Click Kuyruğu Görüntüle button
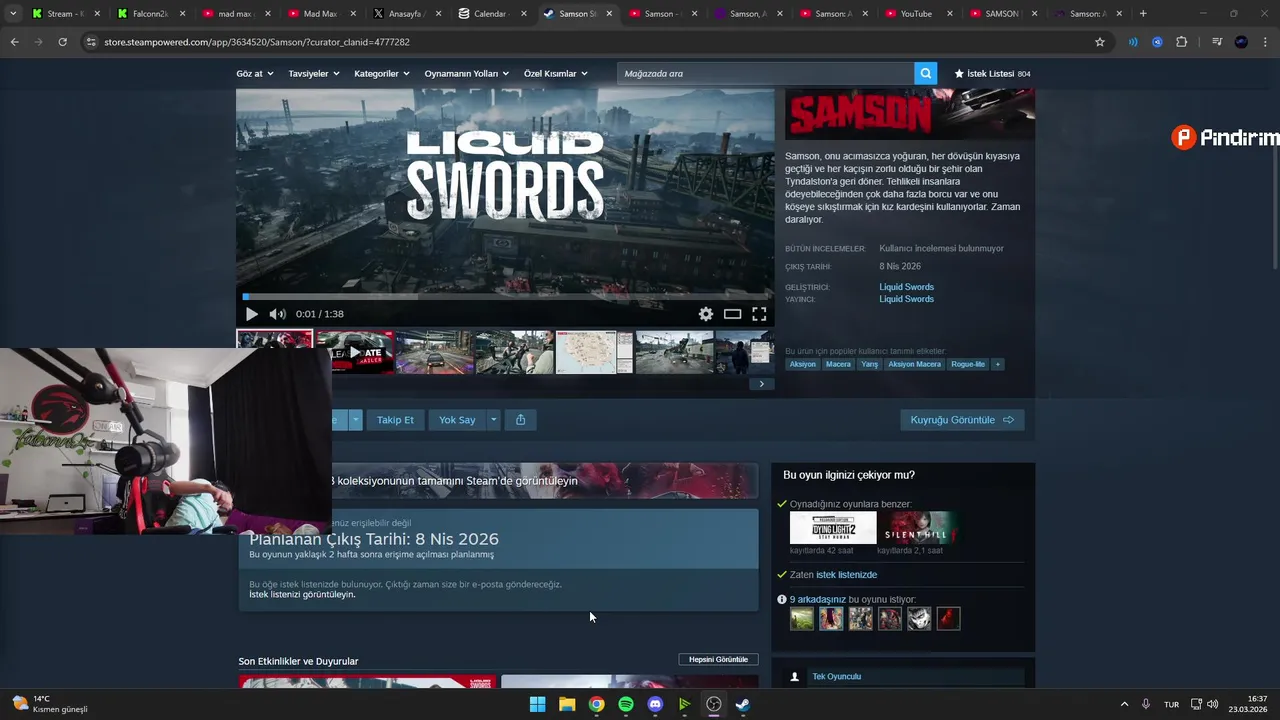 point(962,420)
